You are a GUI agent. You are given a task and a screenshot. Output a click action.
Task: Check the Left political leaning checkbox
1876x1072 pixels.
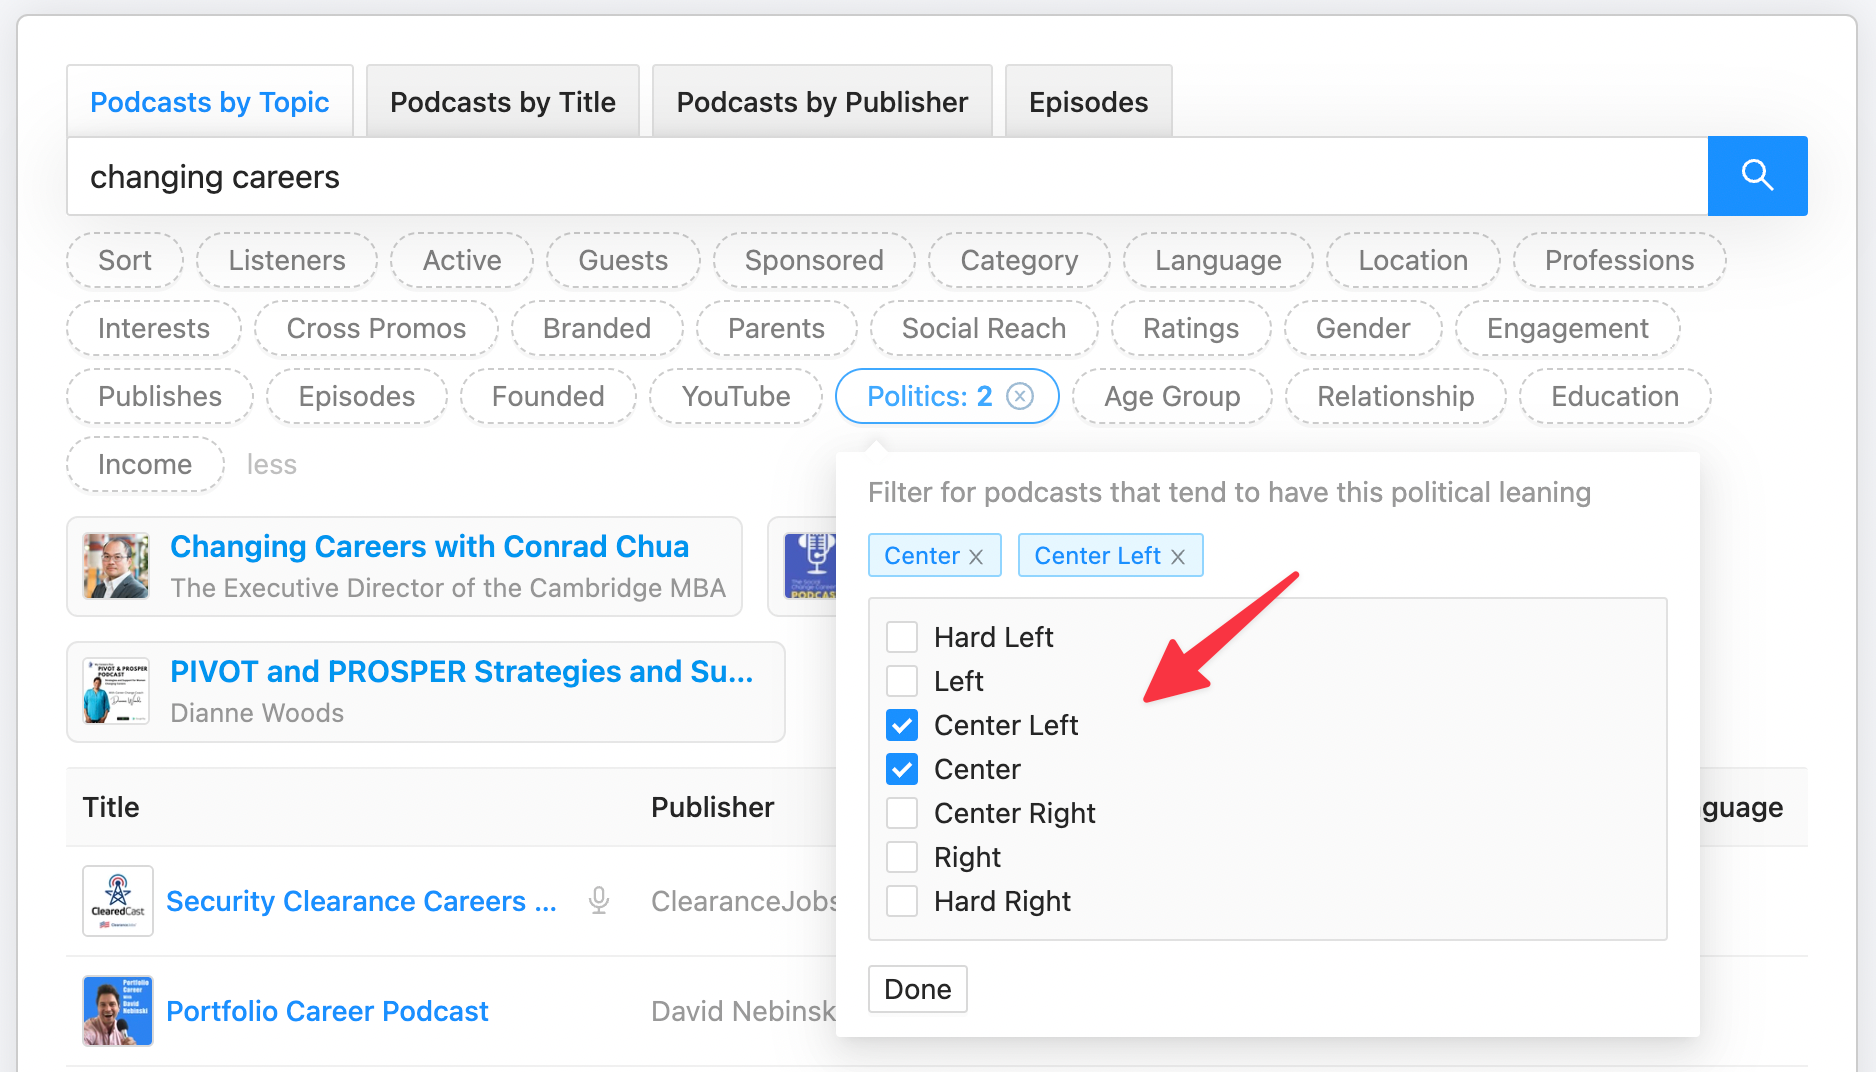coord(902,681)
